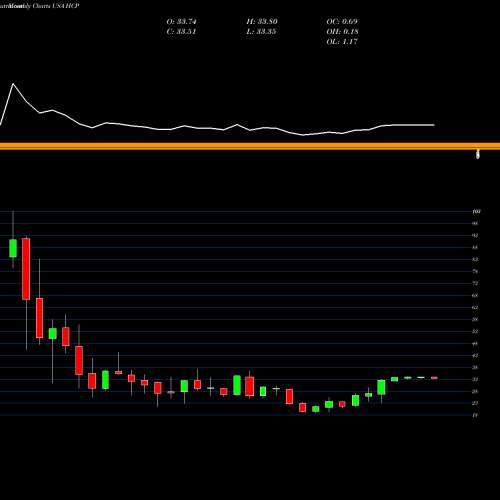Click the orange horizontal divider bar

tap(250, 146)
